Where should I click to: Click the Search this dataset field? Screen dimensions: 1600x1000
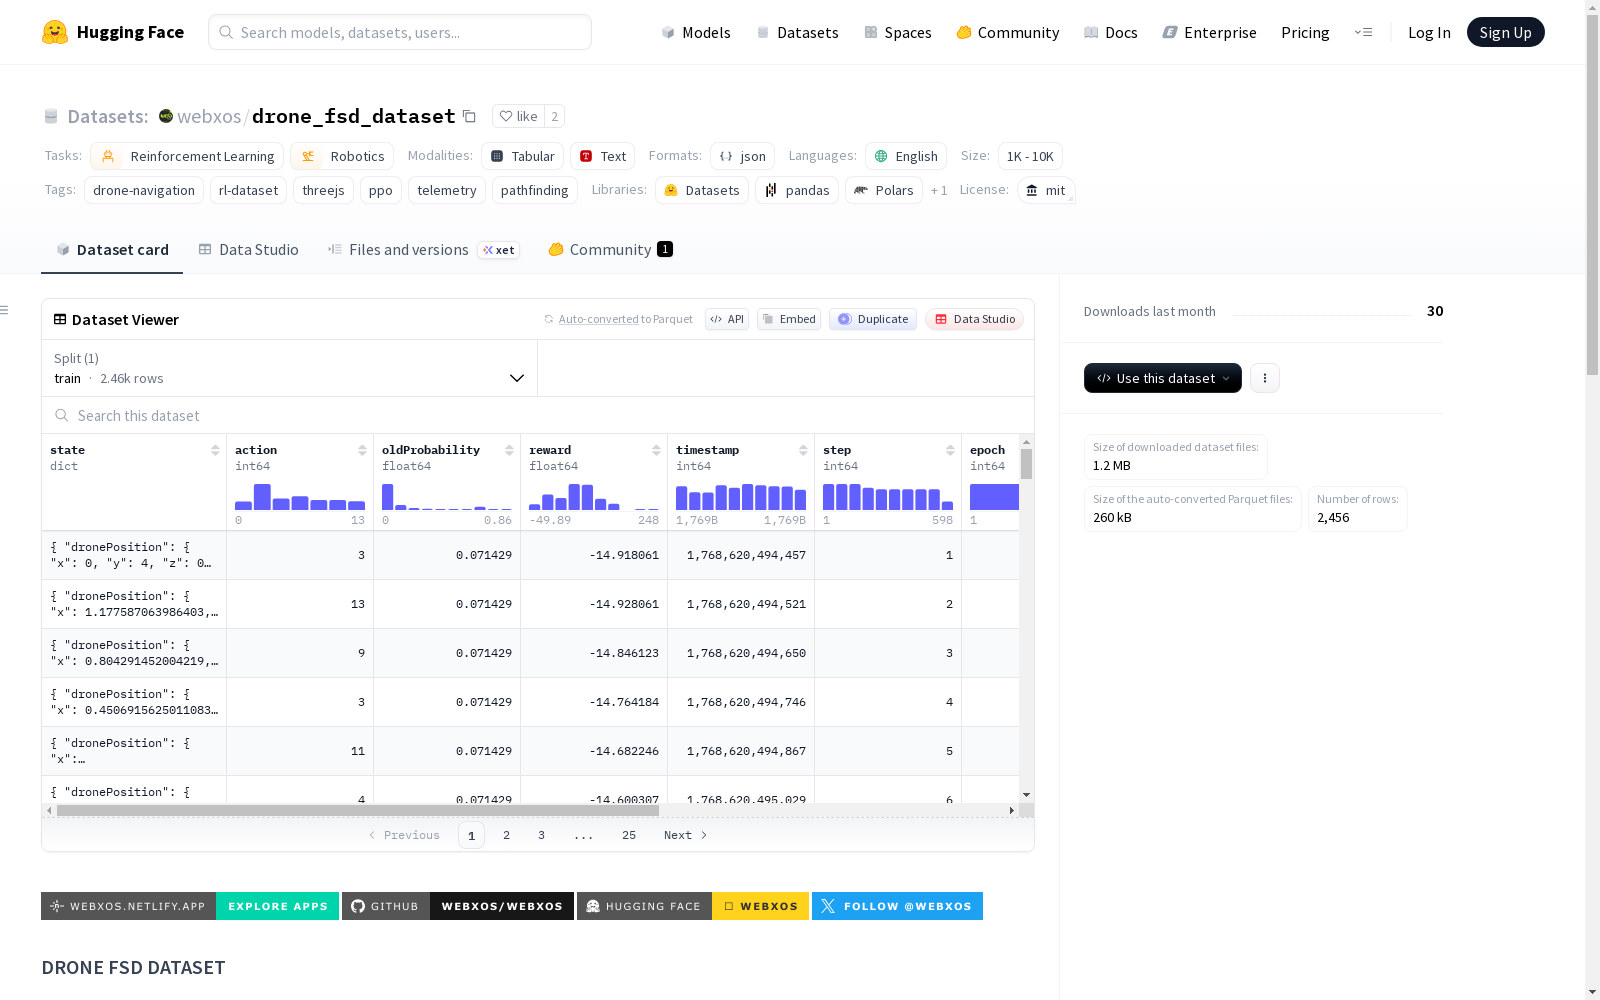tap(538, 415)
